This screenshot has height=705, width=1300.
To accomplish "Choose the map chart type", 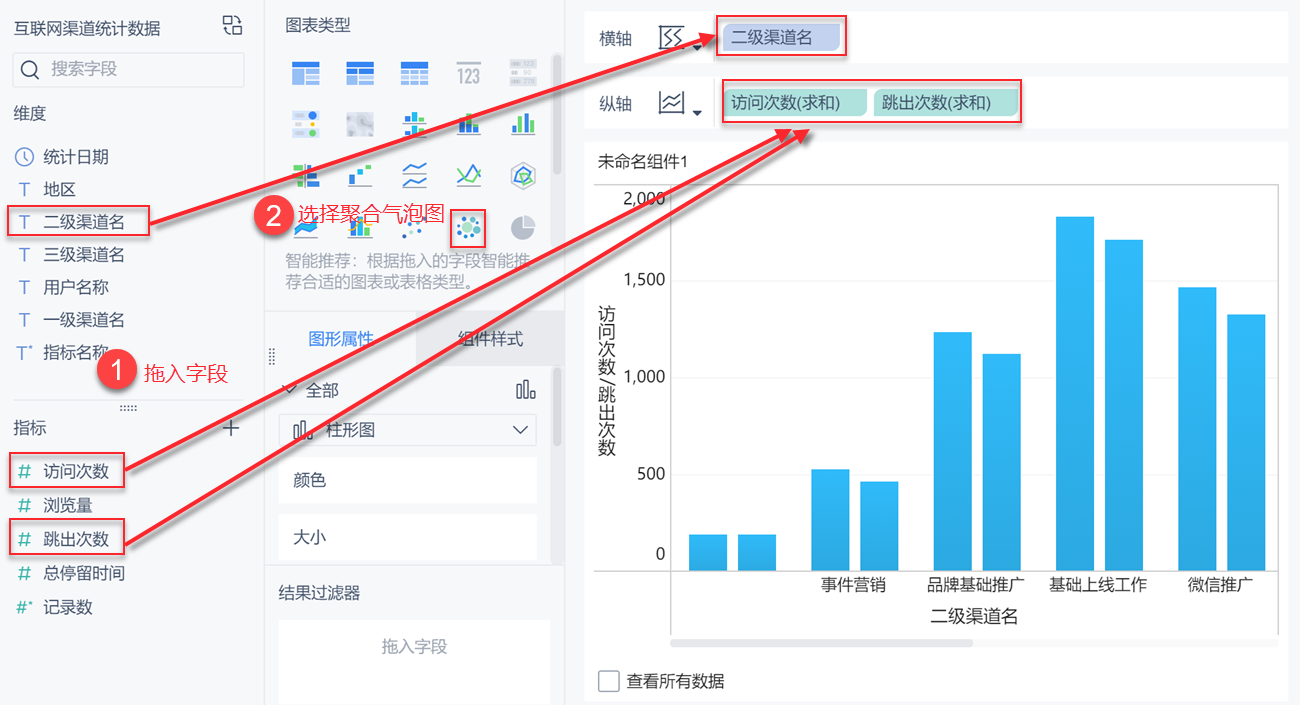I will pyautogui.click(x=360, y=124).
